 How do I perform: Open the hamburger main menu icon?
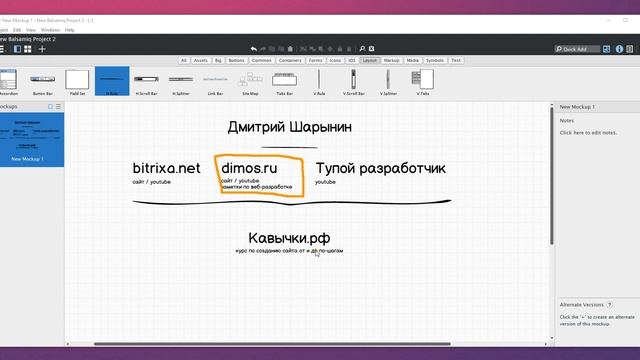2,49
